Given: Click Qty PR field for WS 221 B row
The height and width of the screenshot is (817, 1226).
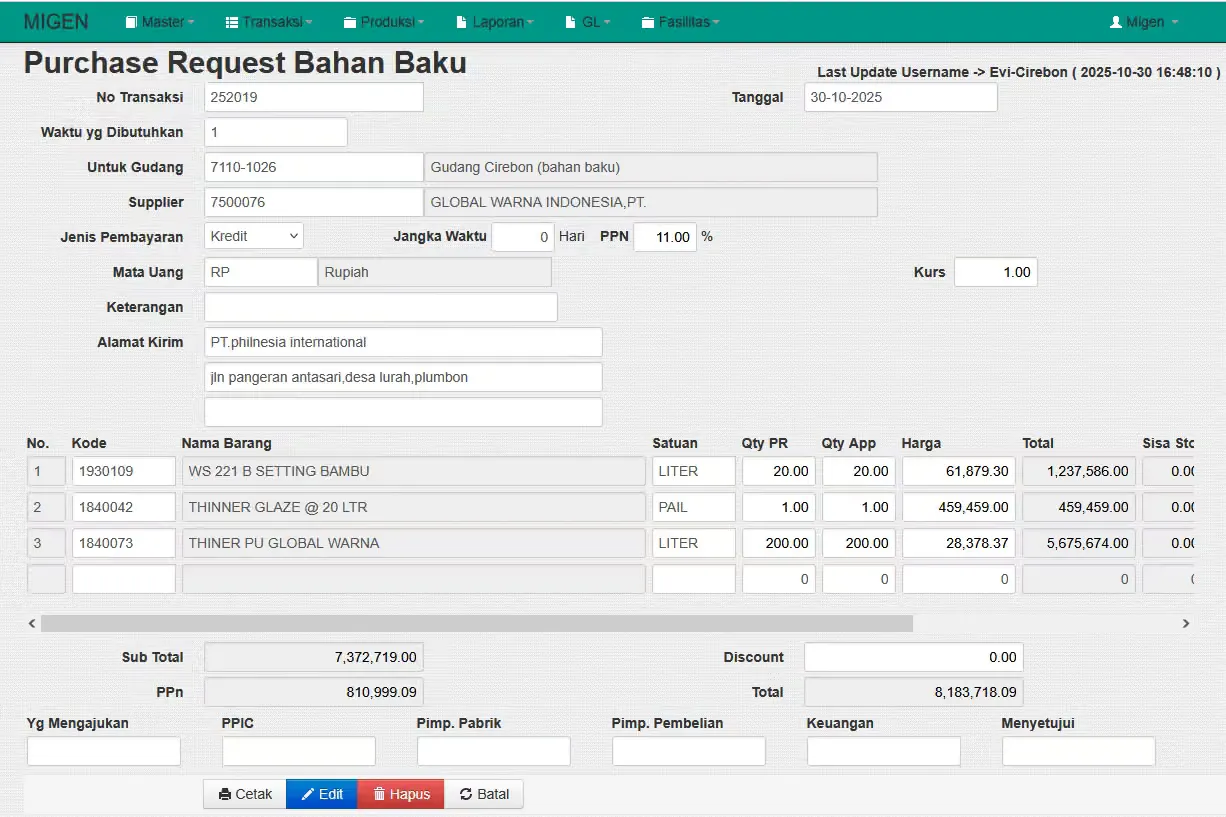Looking at the screenshot, I should [x=779, y=471].
